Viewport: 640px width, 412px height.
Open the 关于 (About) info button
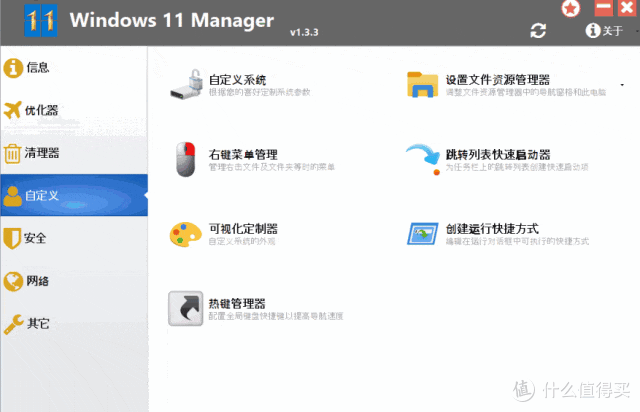coord(604,31)
